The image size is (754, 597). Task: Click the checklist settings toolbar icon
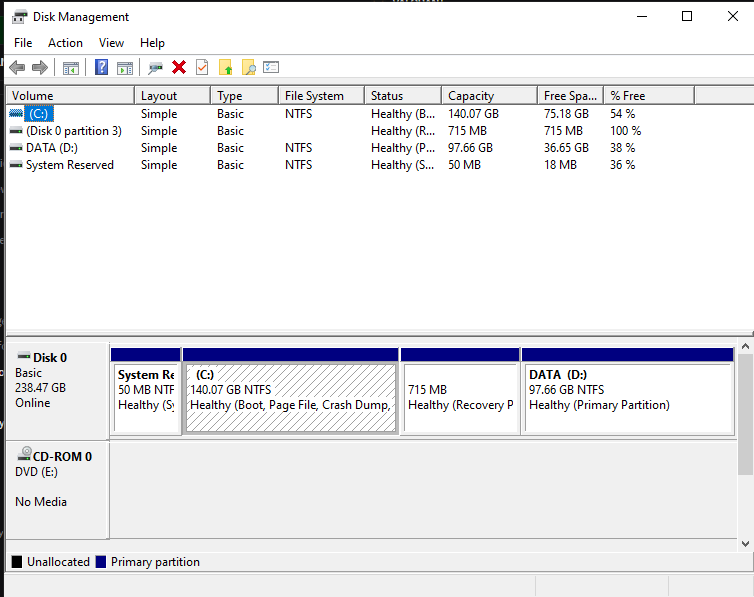coord(271,67)
